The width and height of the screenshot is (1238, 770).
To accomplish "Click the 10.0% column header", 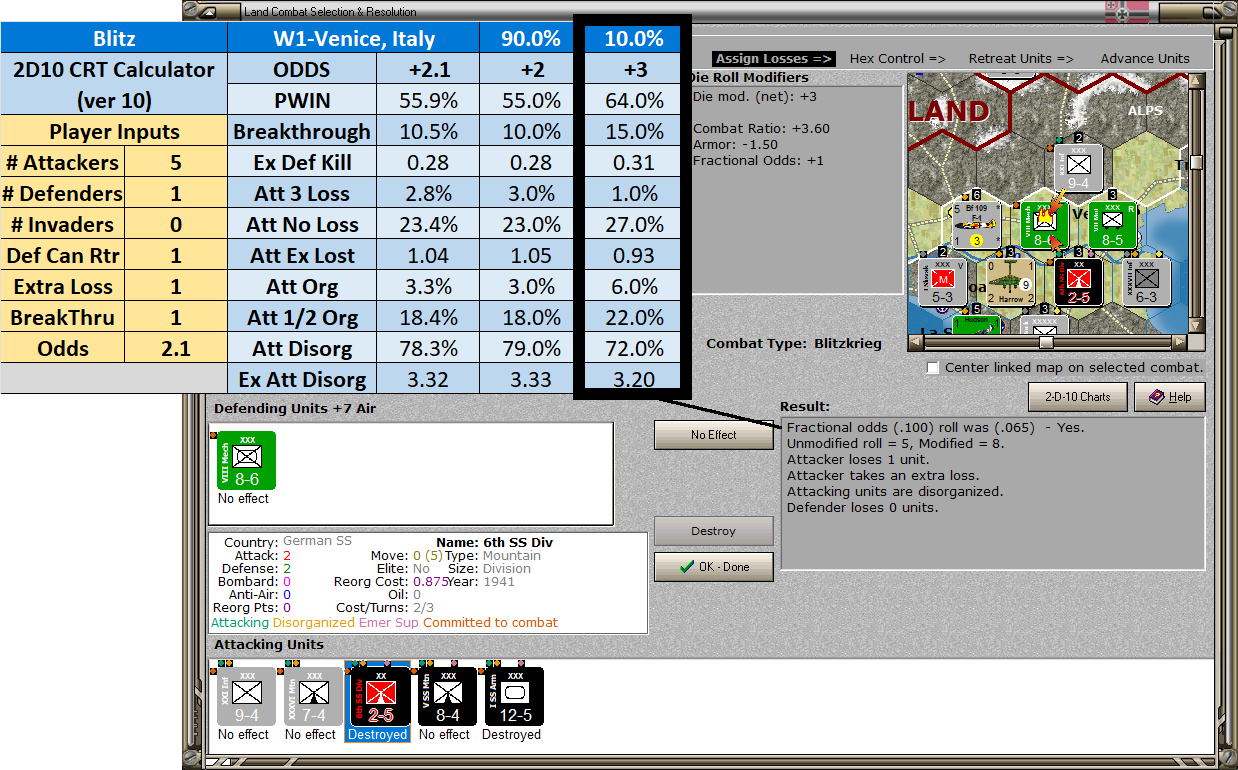I will 634,39.
